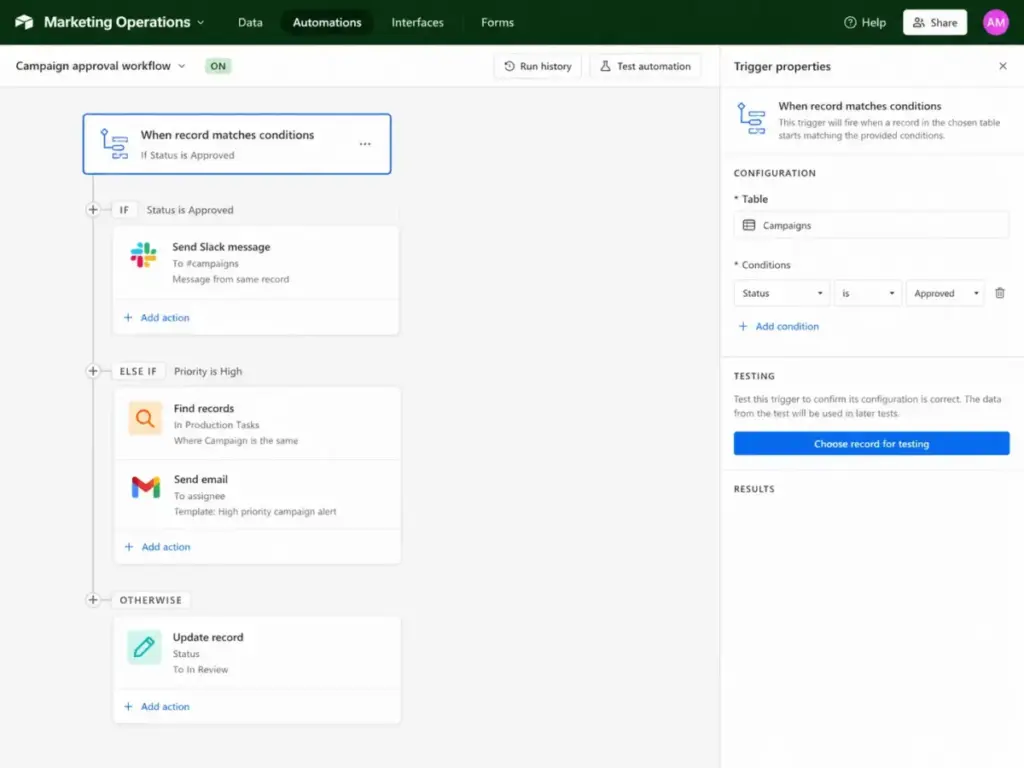Viewport: 1024px width, 768px height.
Task: Click the plus icon beside OTHERWISE
Action: (x=93, y=600)
